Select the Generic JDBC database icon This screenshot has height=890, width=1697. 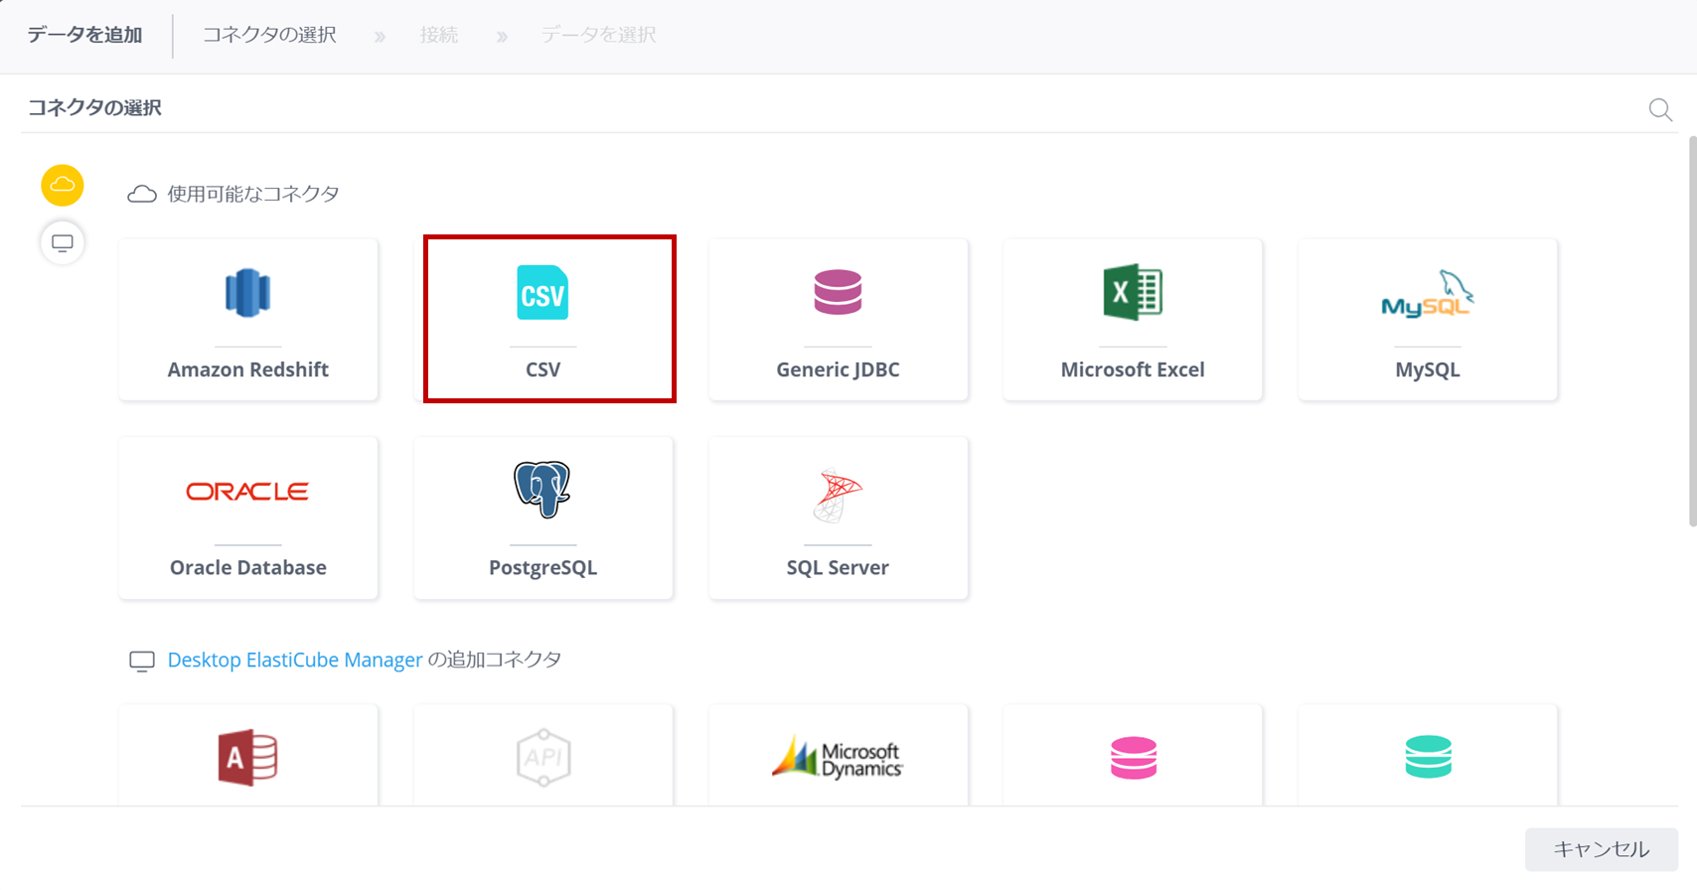(x=838, y=292)
